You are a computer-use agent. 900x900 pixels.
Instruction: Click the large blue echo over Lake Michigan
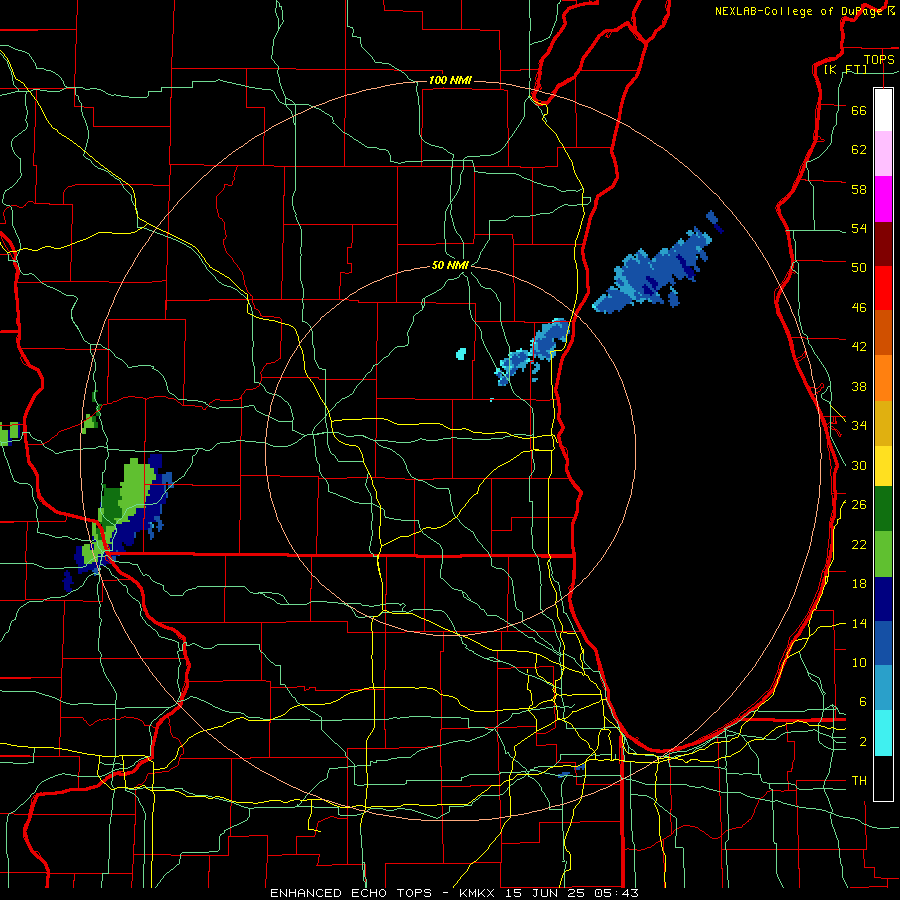pos(654,270)
